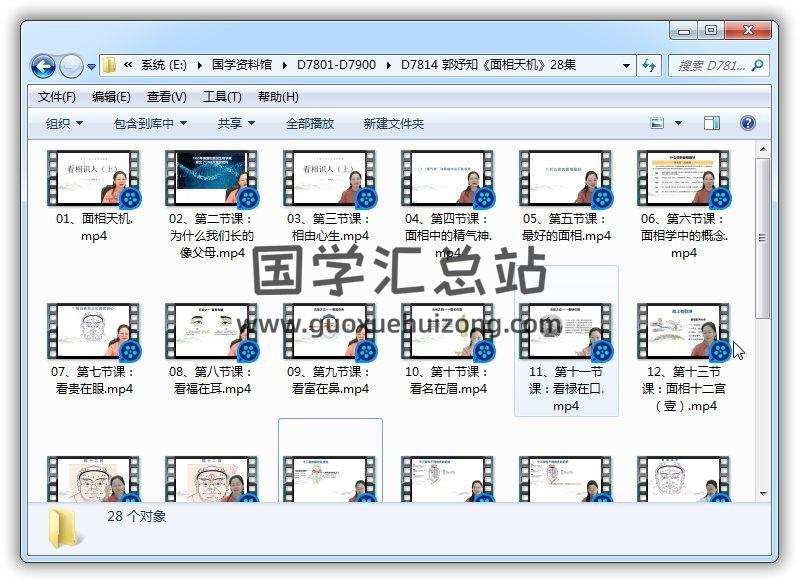Click the greyed Forward arrow button
799x583 pixels.
tap(71, 66)
